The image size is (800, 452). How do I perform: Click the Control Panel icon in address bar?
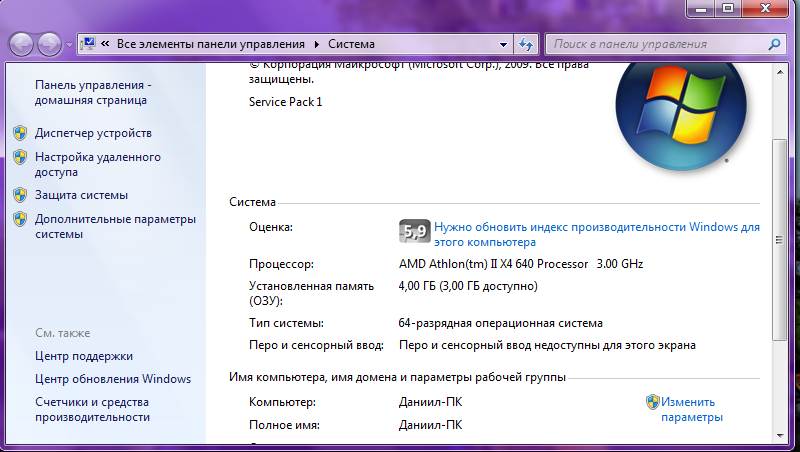[89, 44]
